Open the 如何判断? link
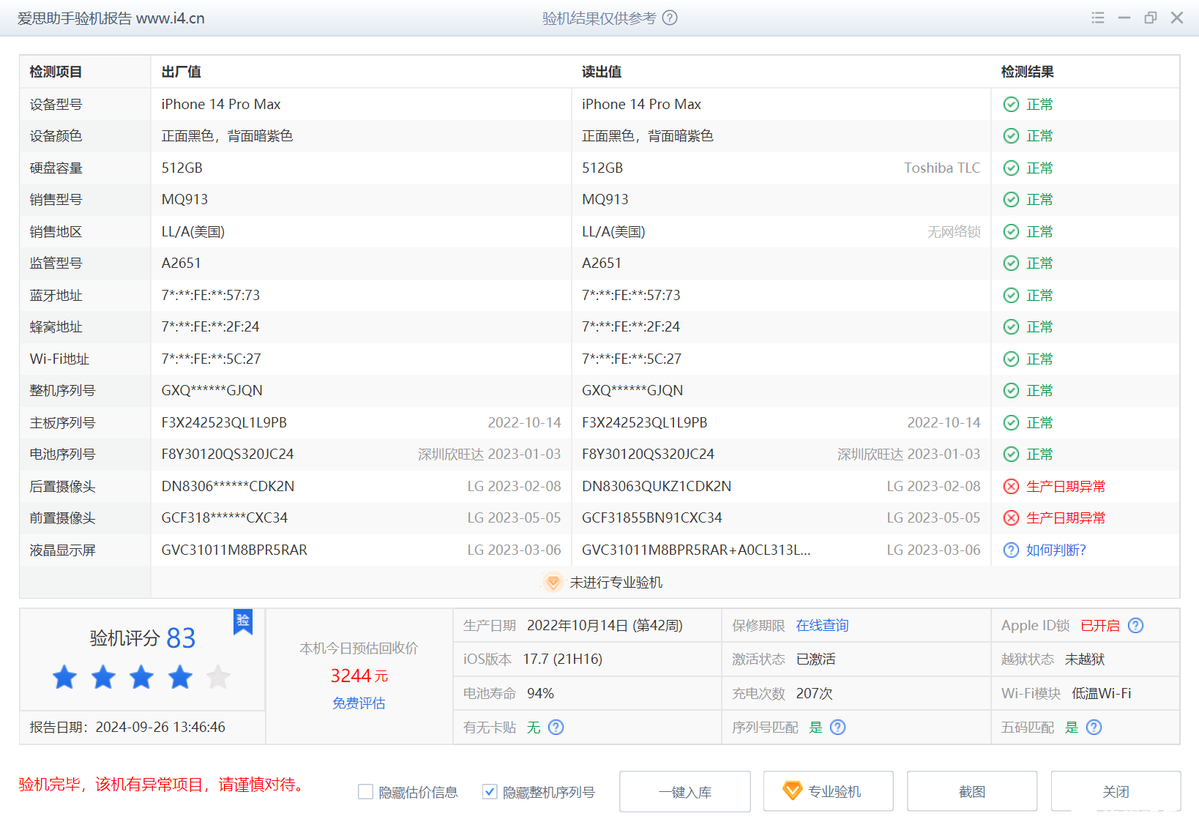Viewport: 1199px width, 830px height. click(1056, 550)
